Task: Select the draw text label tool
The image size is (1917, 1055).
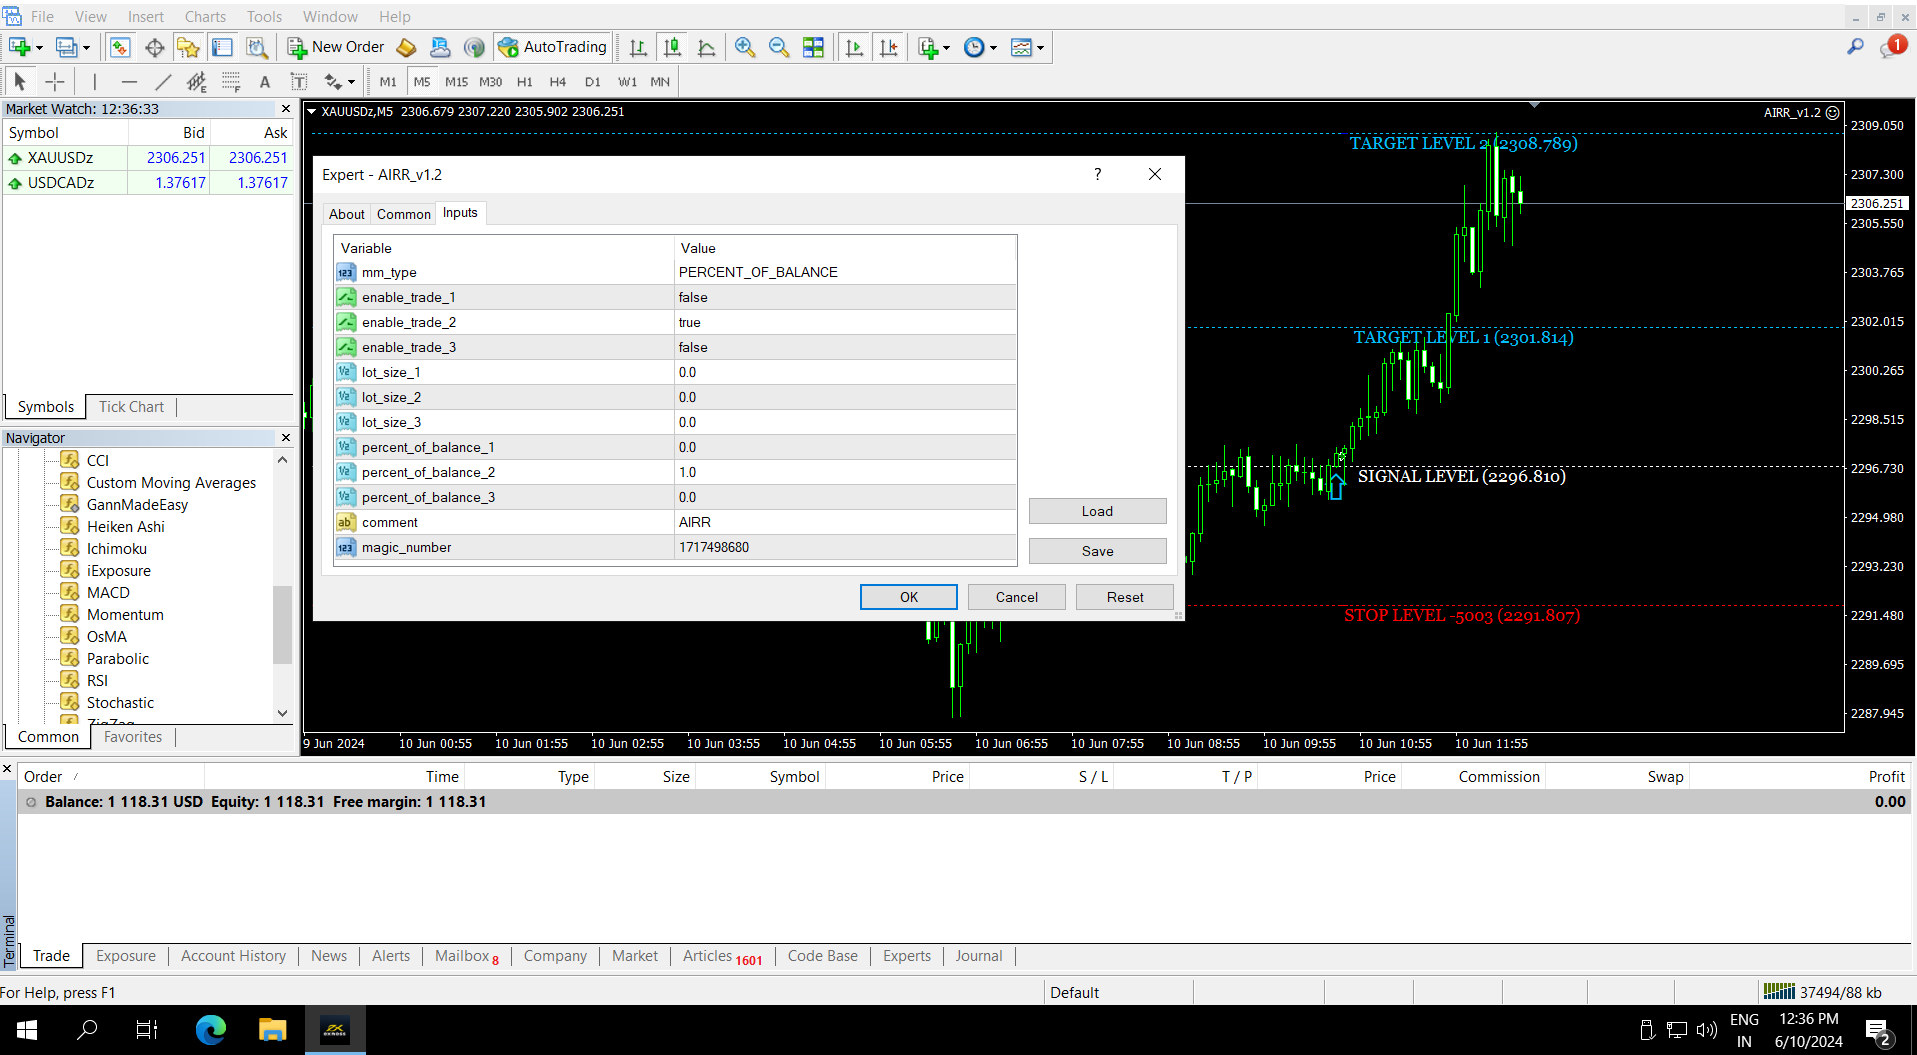Action: (298, 82)
